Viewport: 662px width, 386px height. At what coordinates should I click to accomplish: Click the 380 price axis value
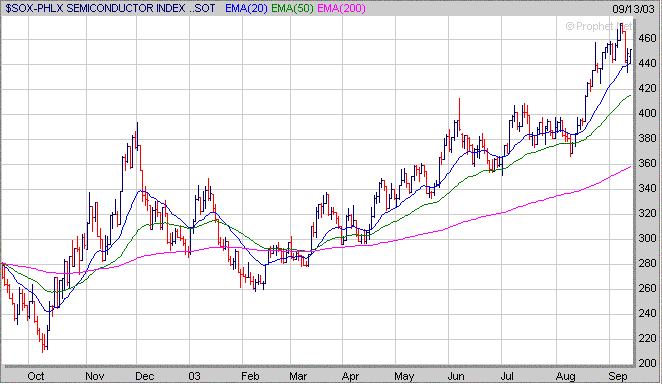pos(647,138)
